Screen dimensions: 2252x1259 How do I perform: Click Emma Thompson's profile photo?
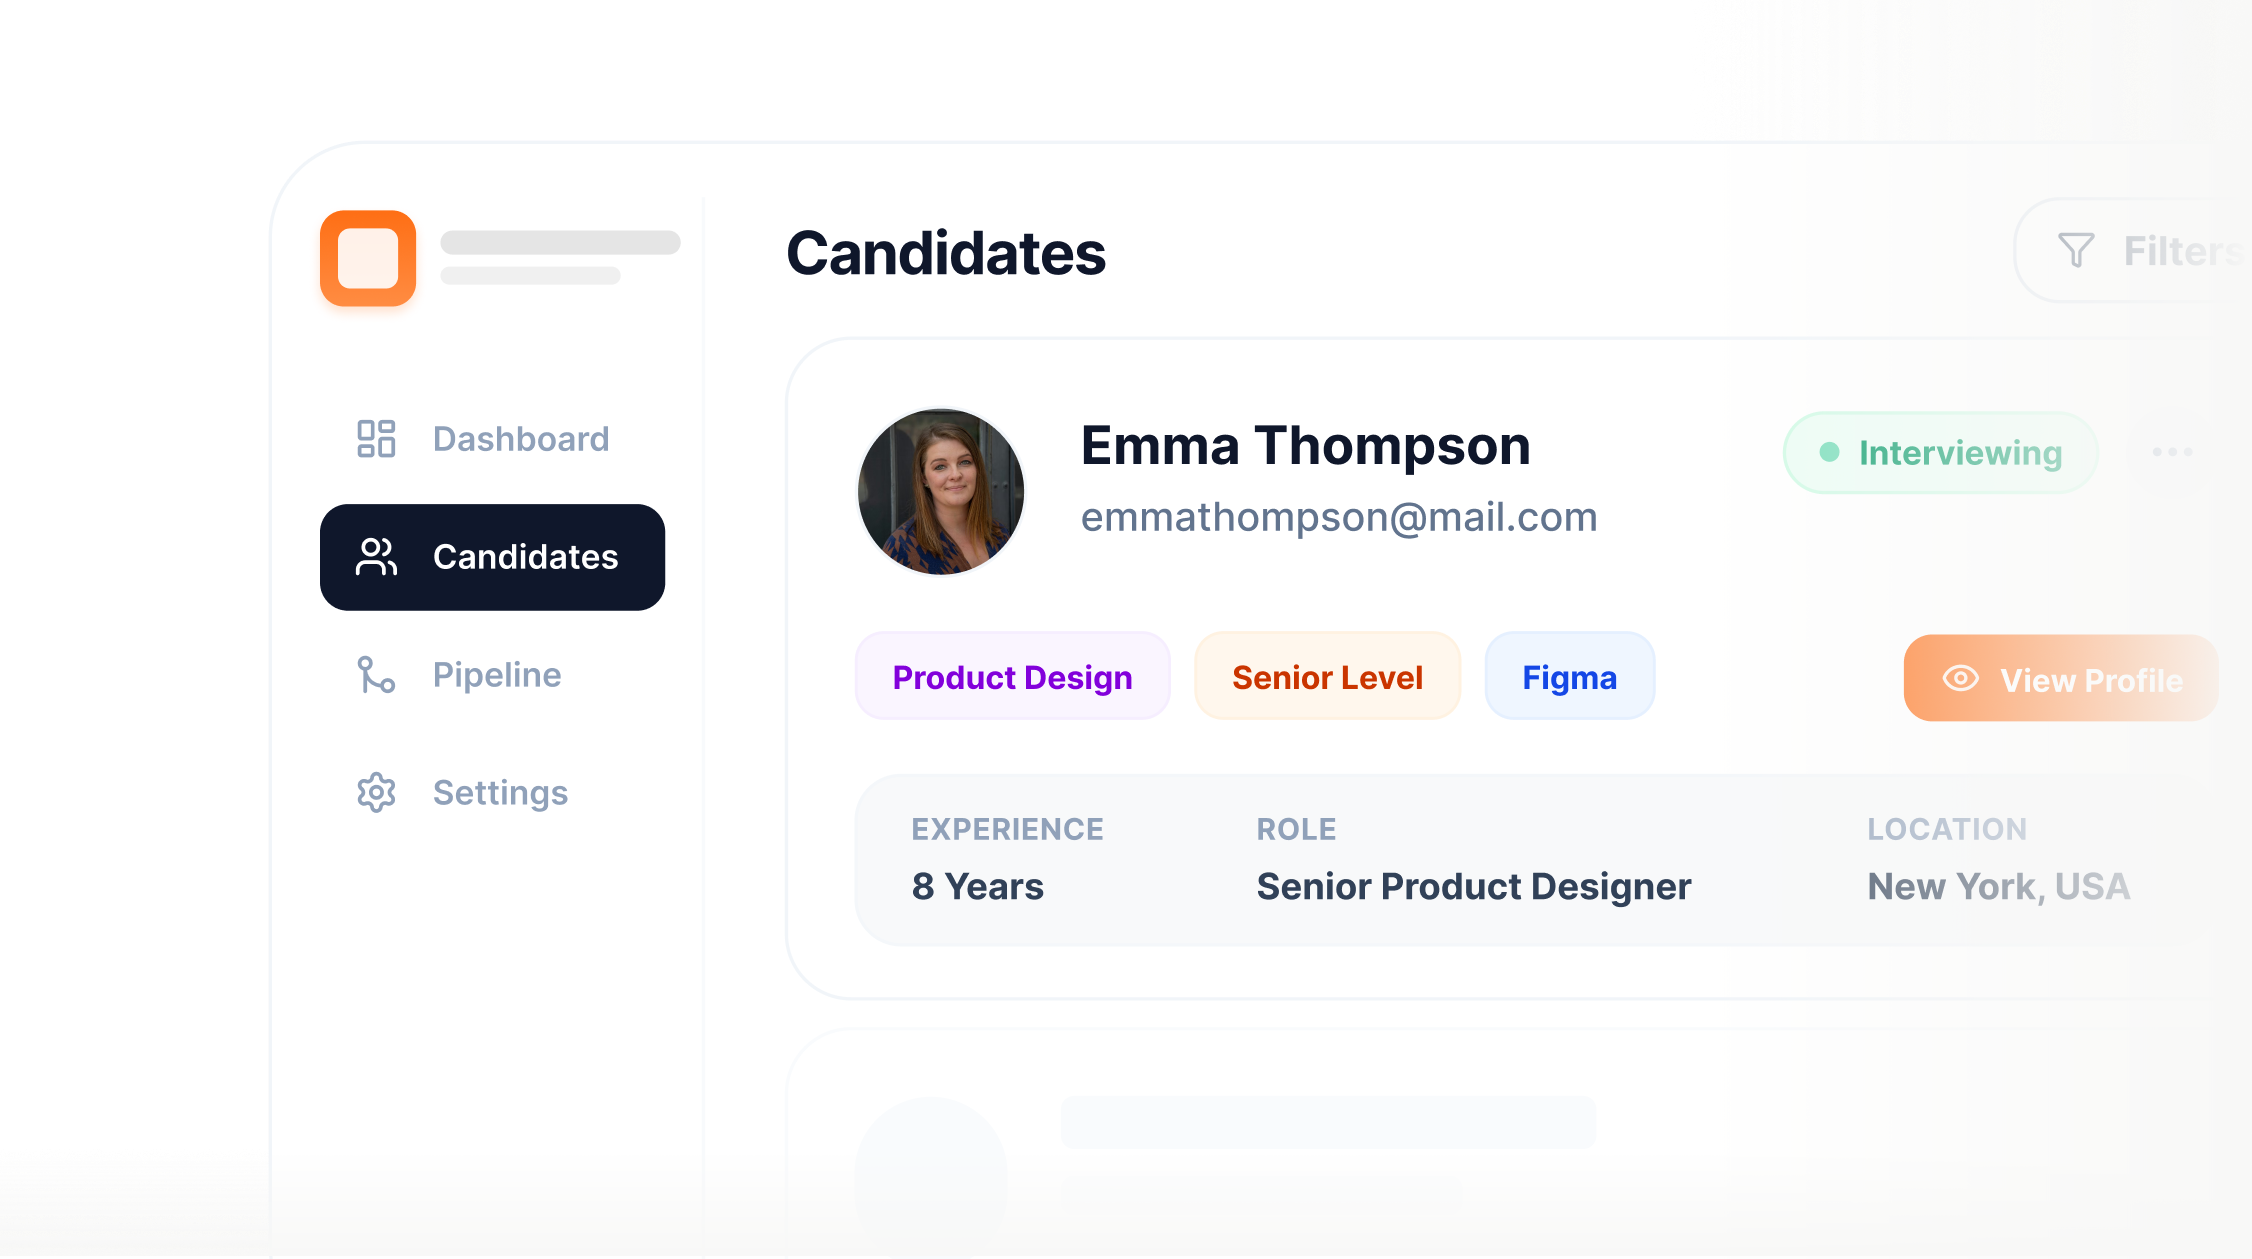coord(941,490)
